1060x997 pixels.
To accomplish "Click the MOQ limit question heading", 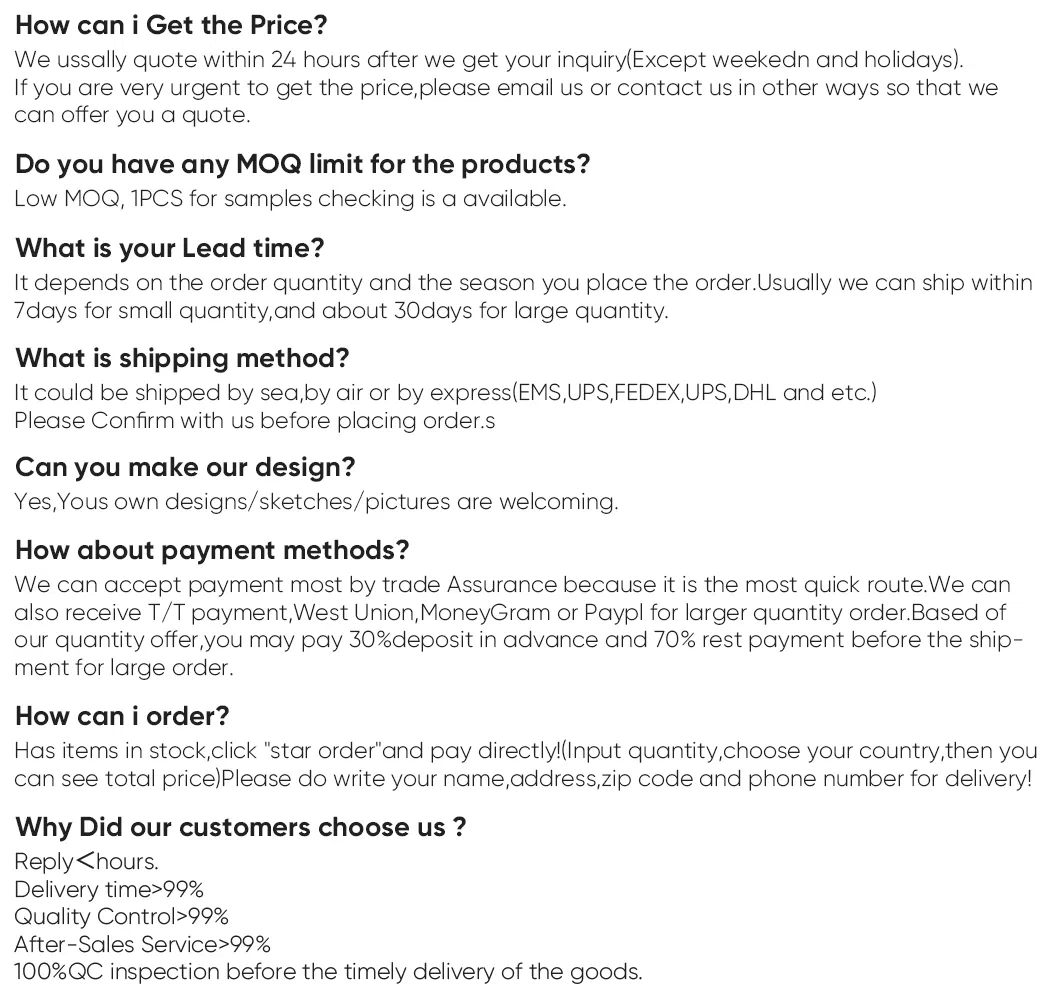I will 302,164.
